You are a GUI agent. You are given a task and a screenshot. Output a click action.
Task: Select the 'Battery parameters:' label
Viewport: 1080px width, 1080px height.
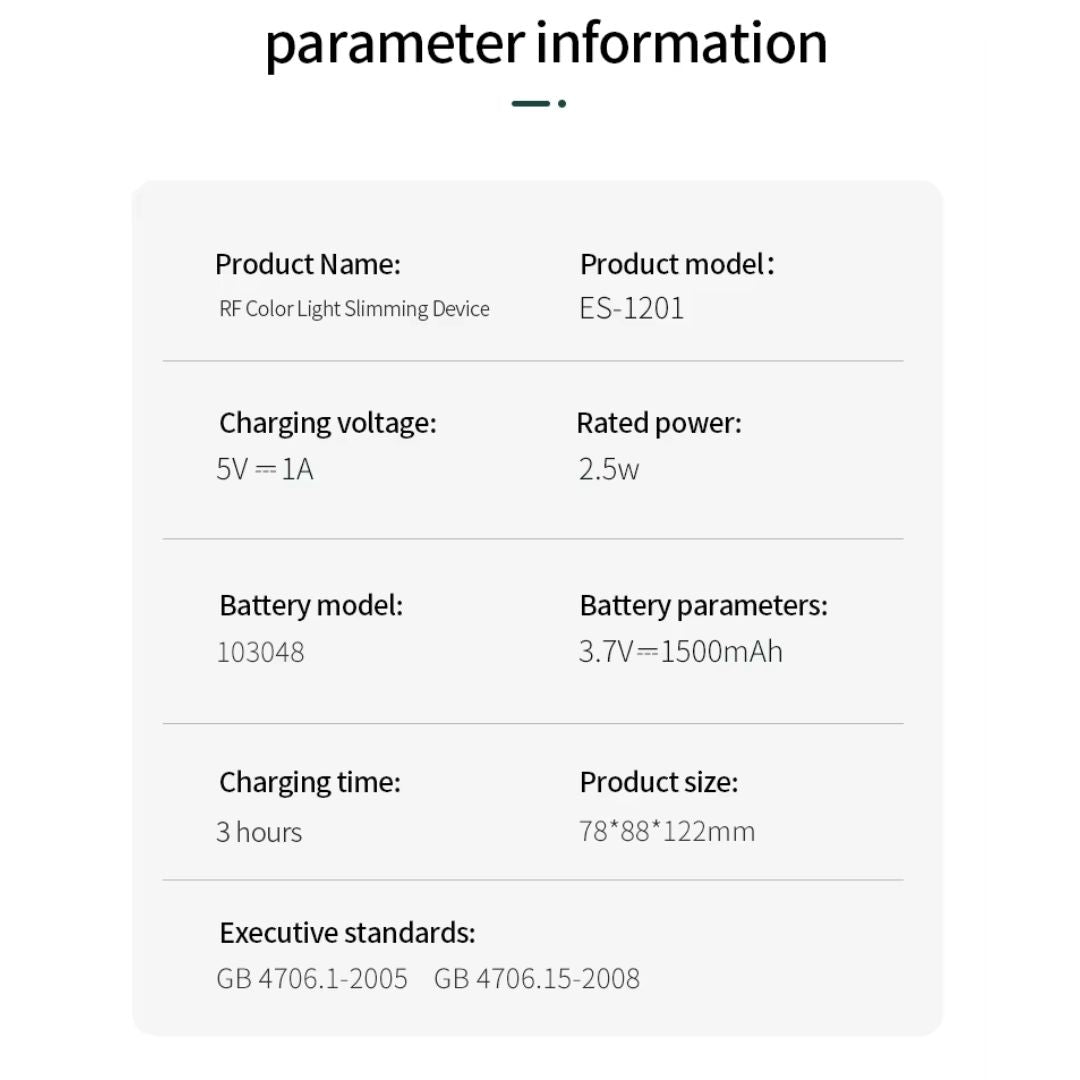[704, 605]
